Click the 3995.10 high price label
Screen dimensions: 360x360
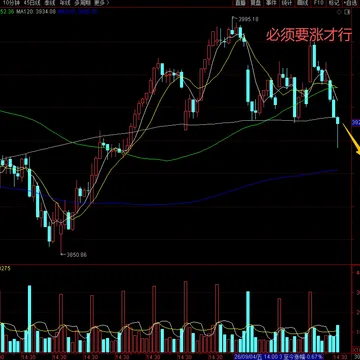tap(248, 19)
